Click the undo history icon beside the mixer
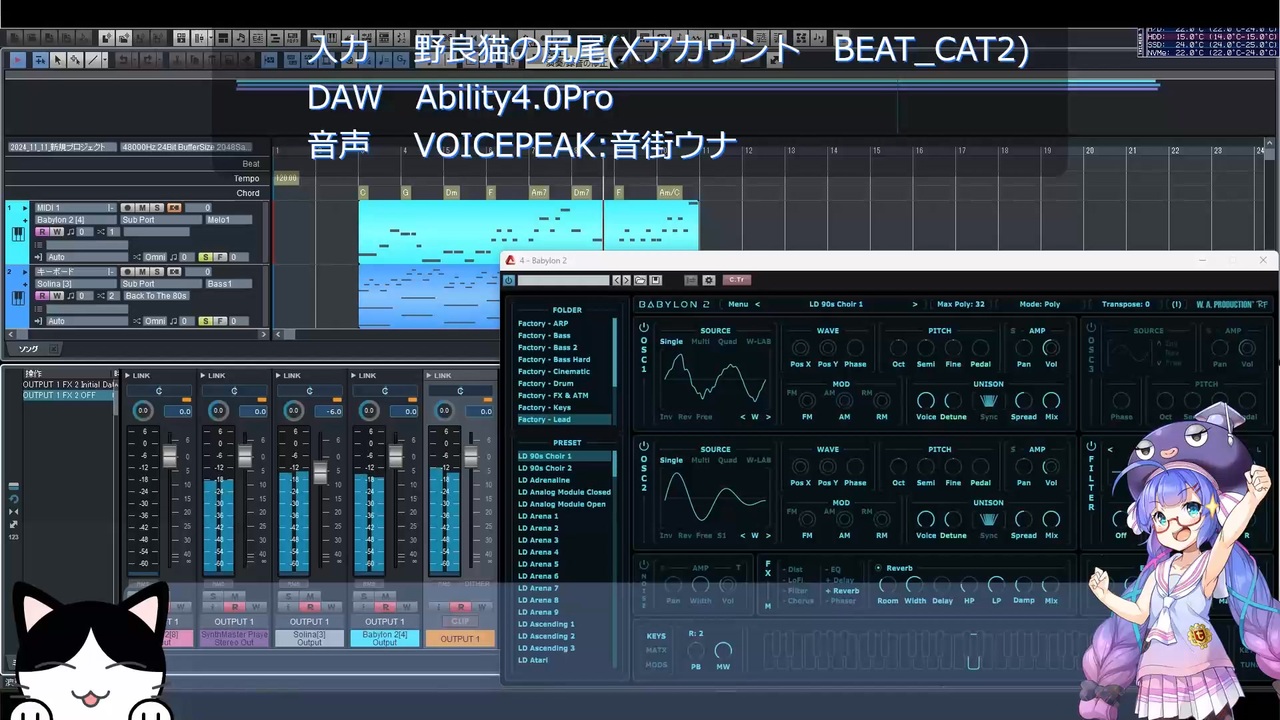 click(x=13, y=498)
